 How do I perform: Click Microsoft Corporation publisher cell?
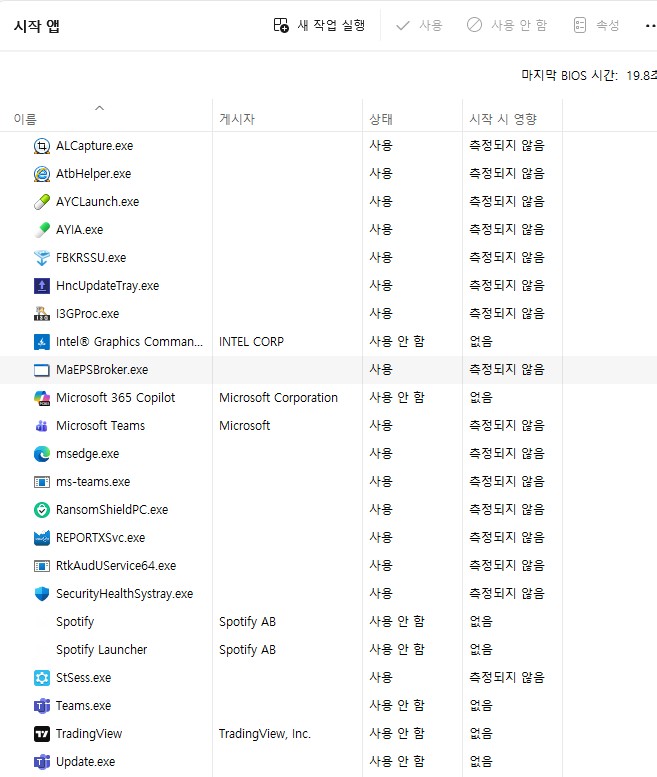coord(278,398)
